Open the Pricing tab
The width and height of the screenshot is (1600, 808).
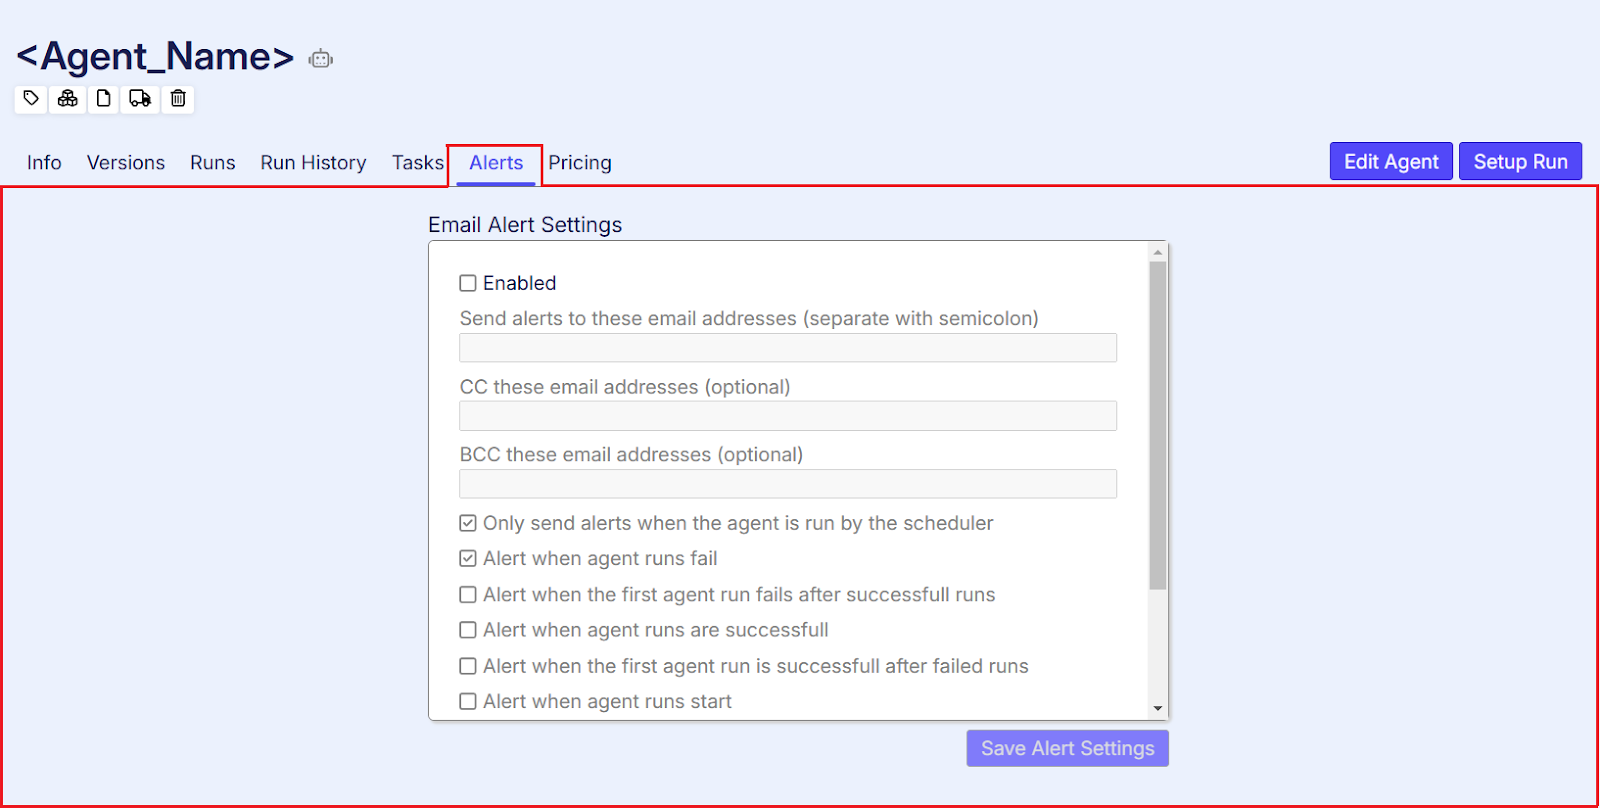(580, 162)
